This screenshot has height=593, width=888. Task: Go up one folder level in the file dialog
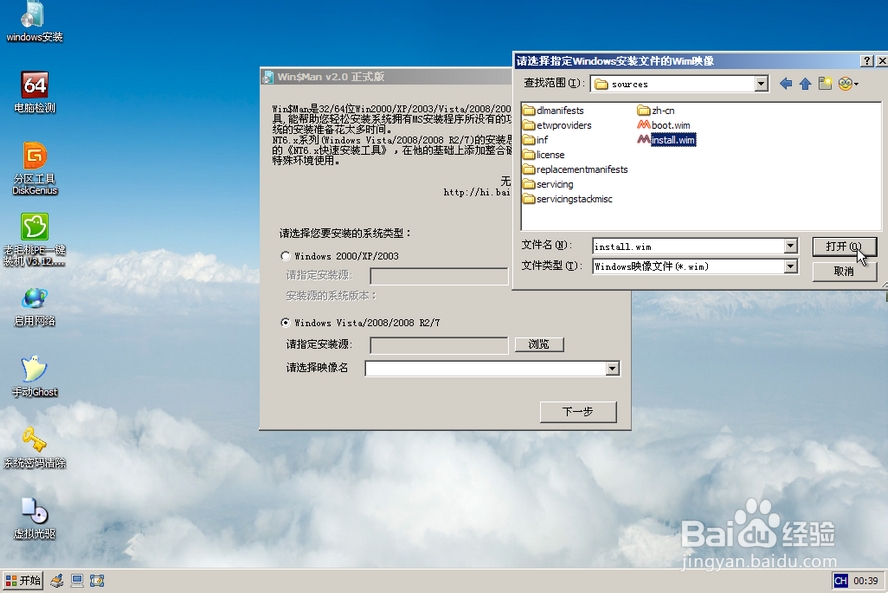[805, 84]
